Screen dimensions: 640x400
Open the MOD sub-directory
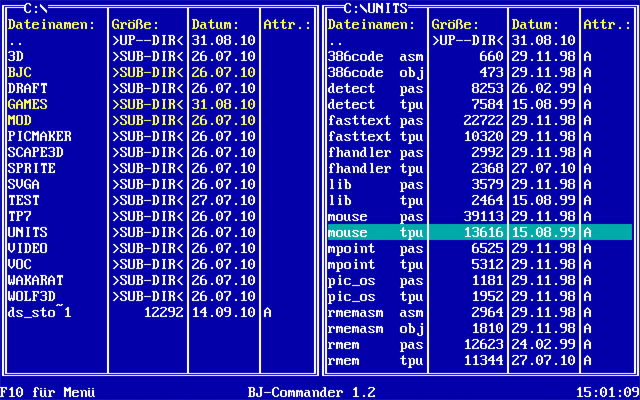point(20,120)
